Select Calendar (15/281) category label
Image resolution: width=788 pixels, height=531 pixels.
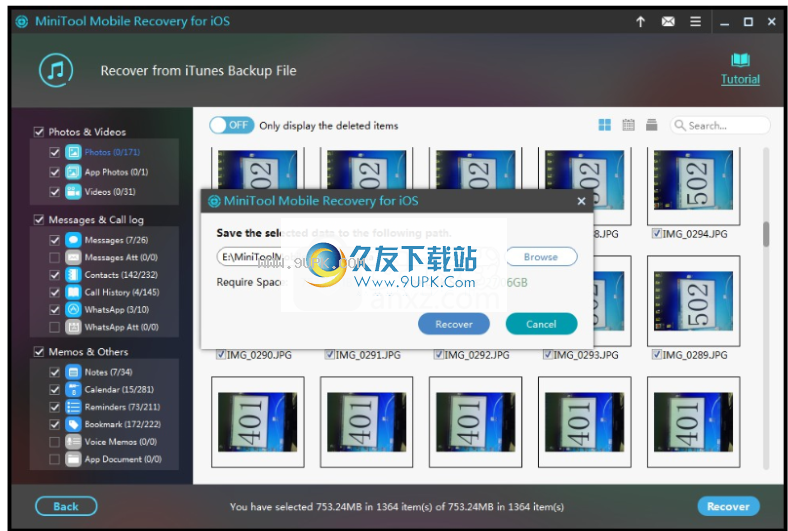pos(119,389)
